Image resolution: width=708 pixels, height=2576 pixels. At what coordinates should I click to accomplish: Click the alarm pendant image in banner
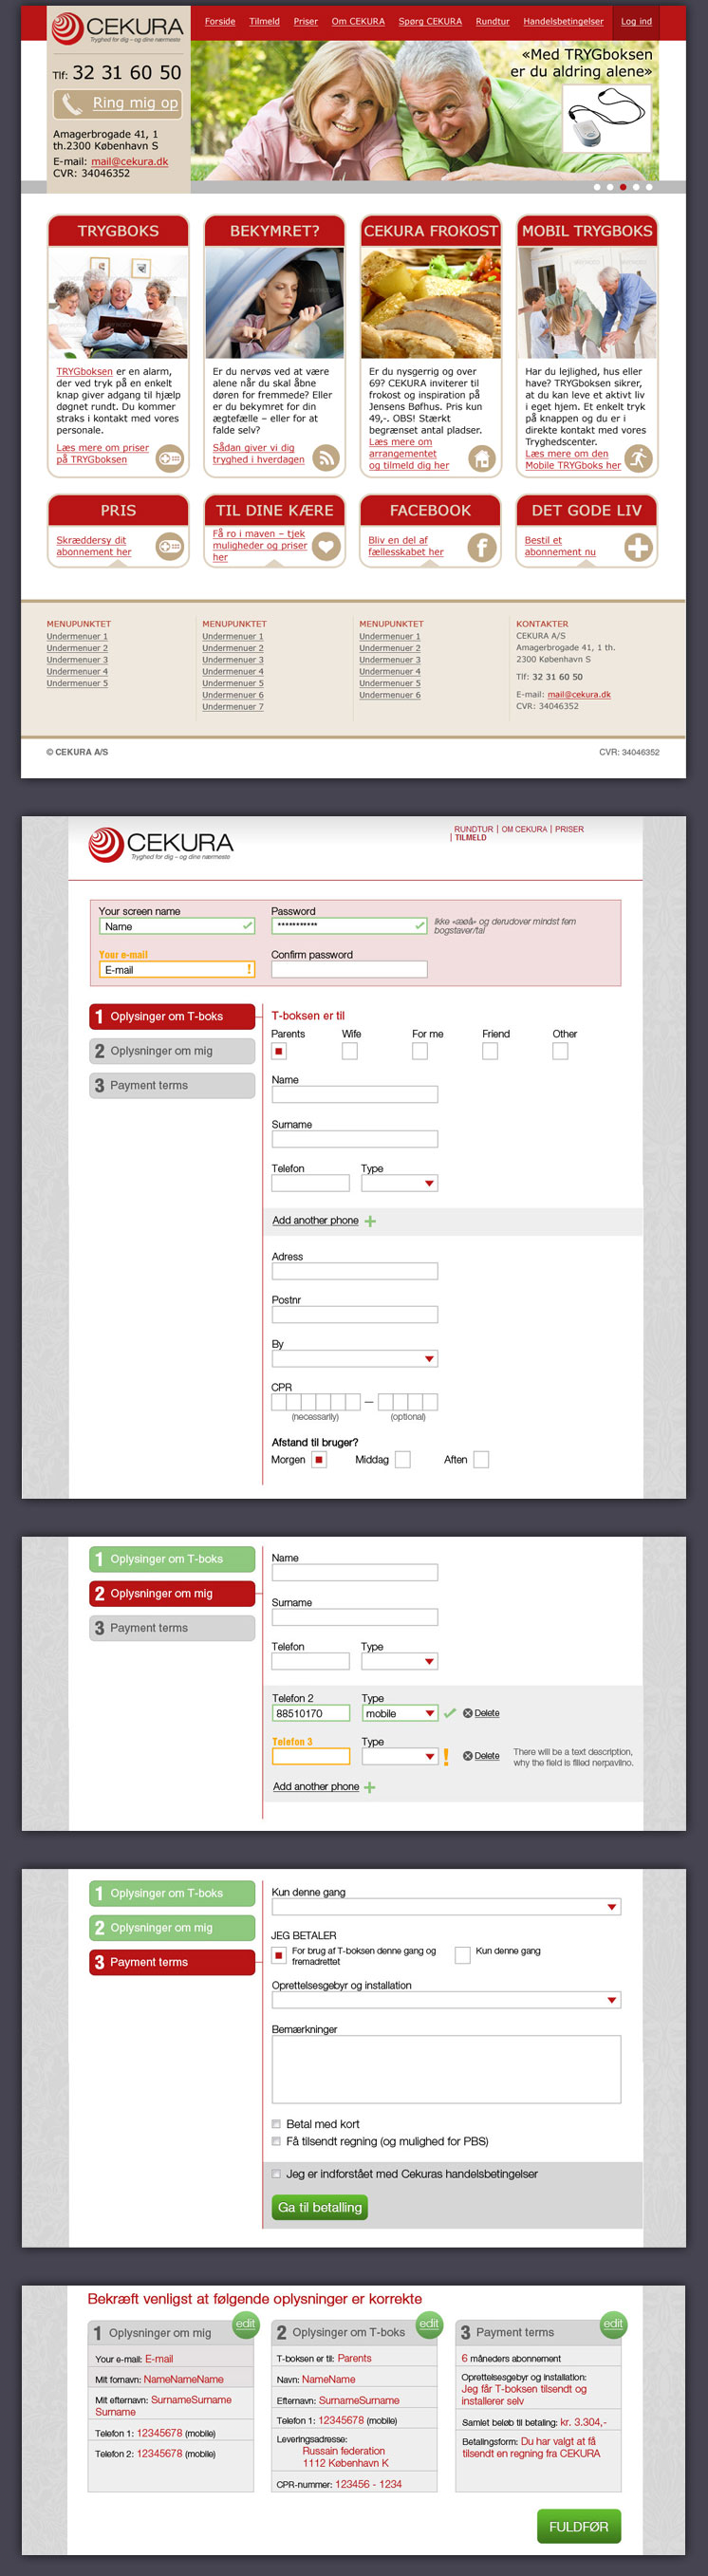606,118
